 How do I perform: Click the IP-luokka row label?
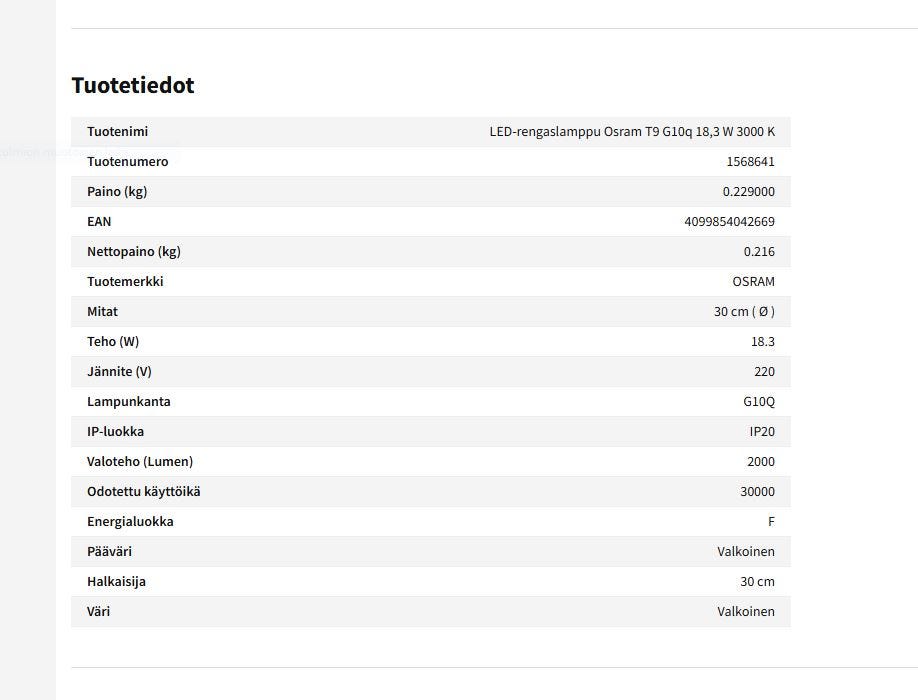(115, 432)
